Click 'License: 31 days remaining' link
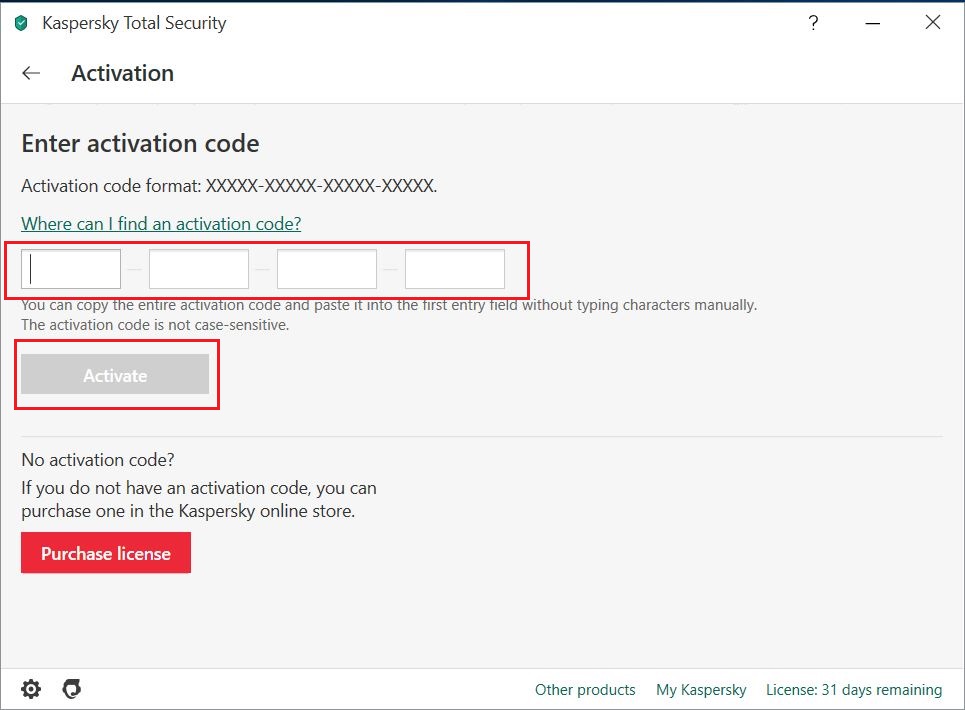The height and width of the screenshot is (710, 965). click(854, 690)
